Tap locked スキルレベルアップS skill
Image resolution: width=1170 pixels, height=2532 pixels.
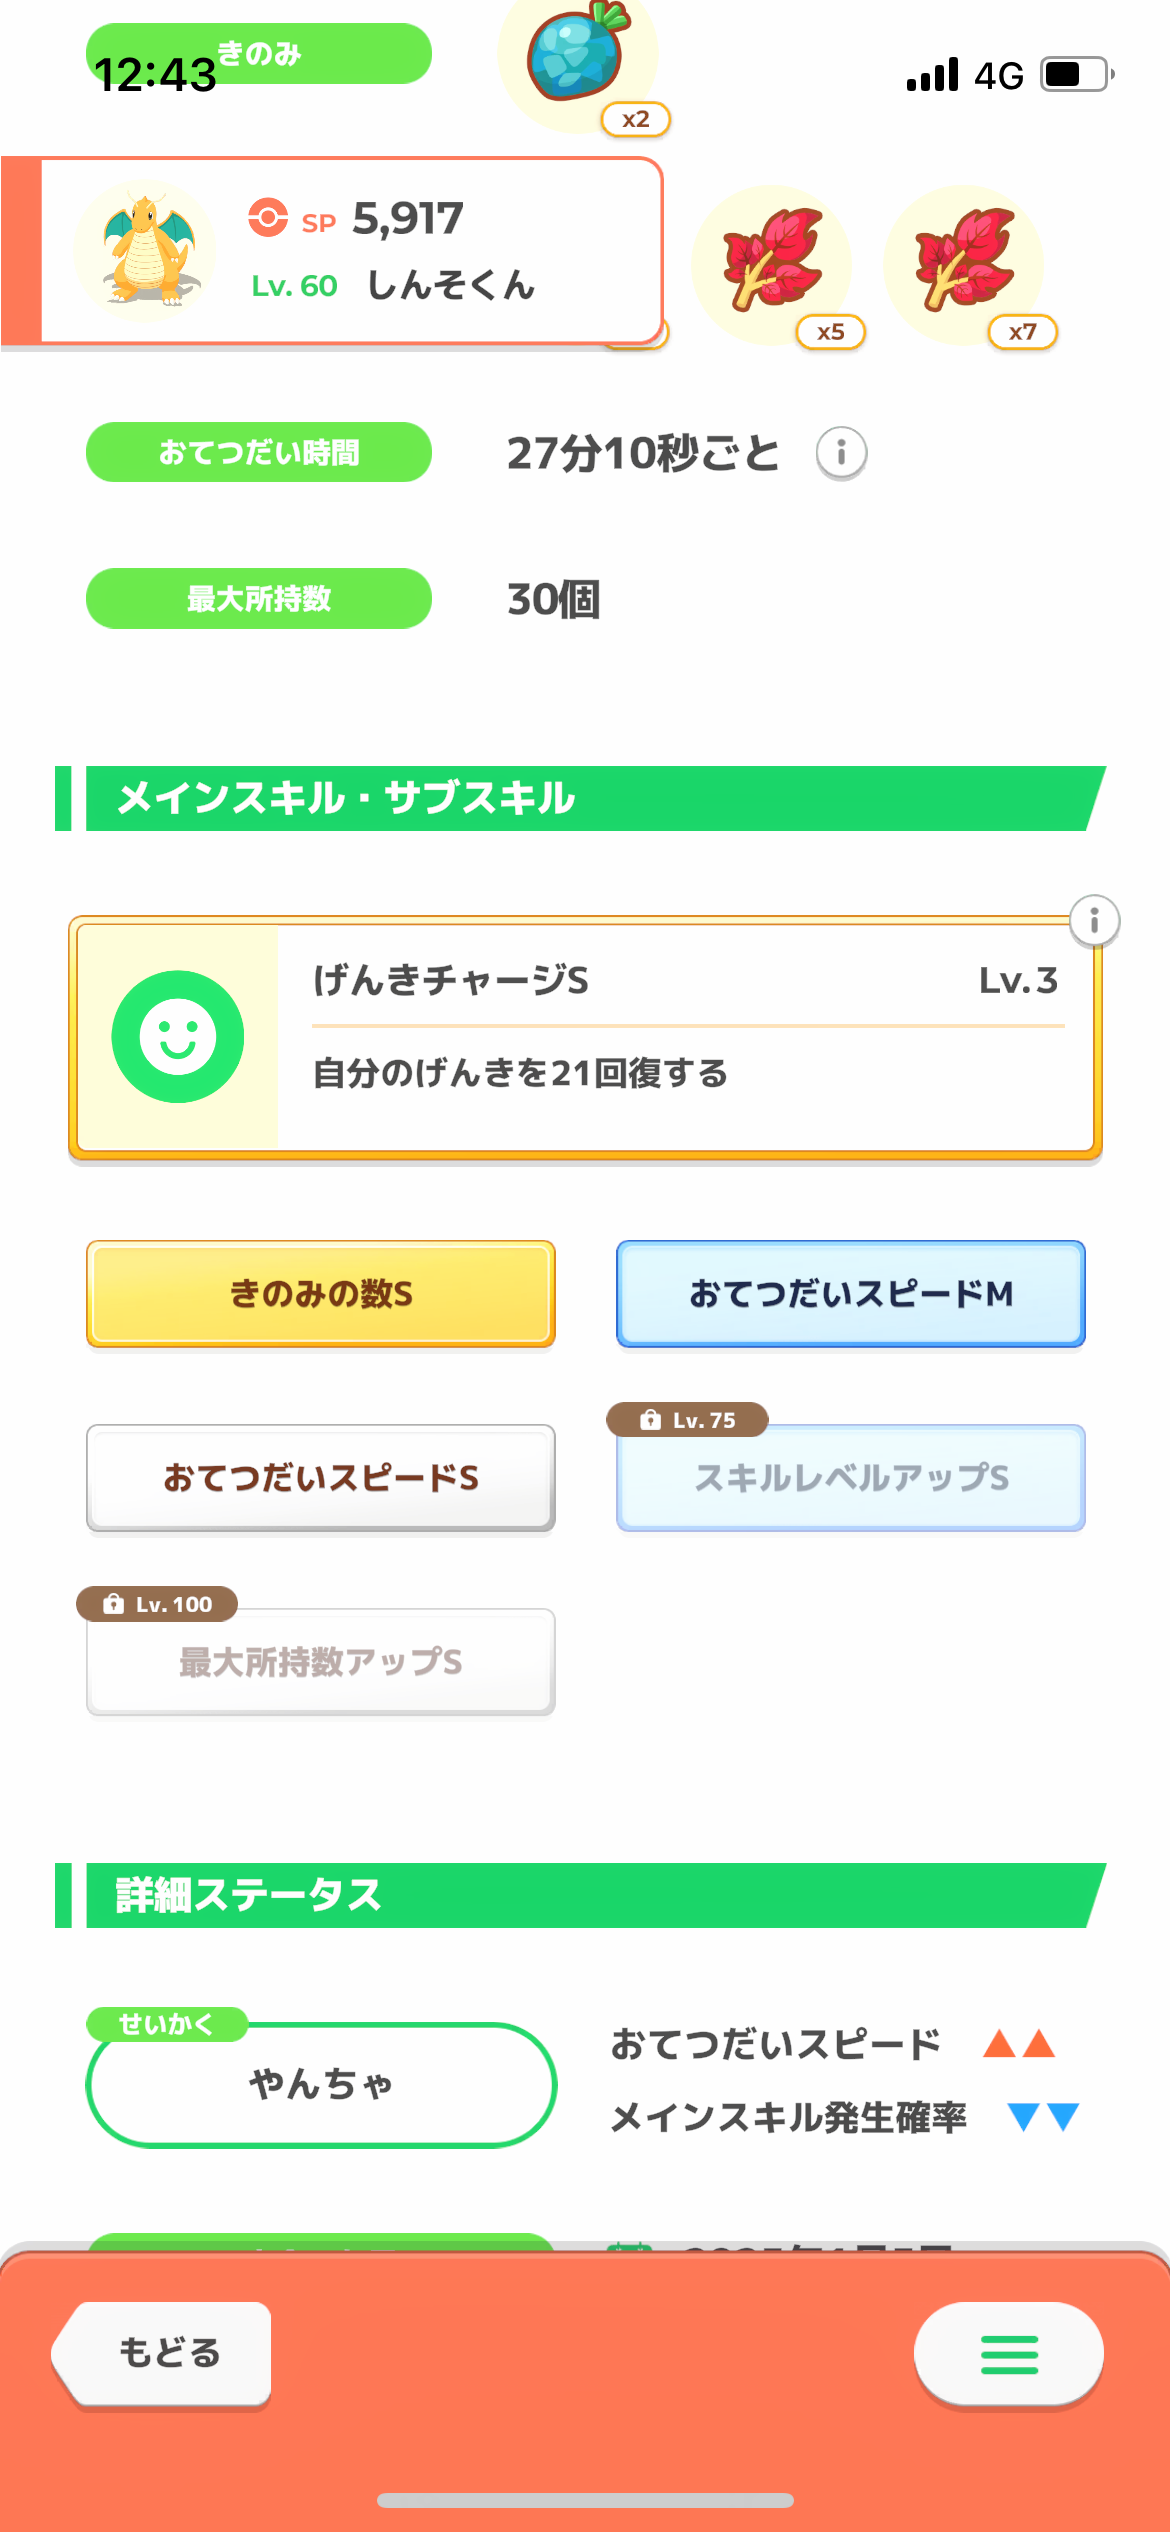(850, 1478)
